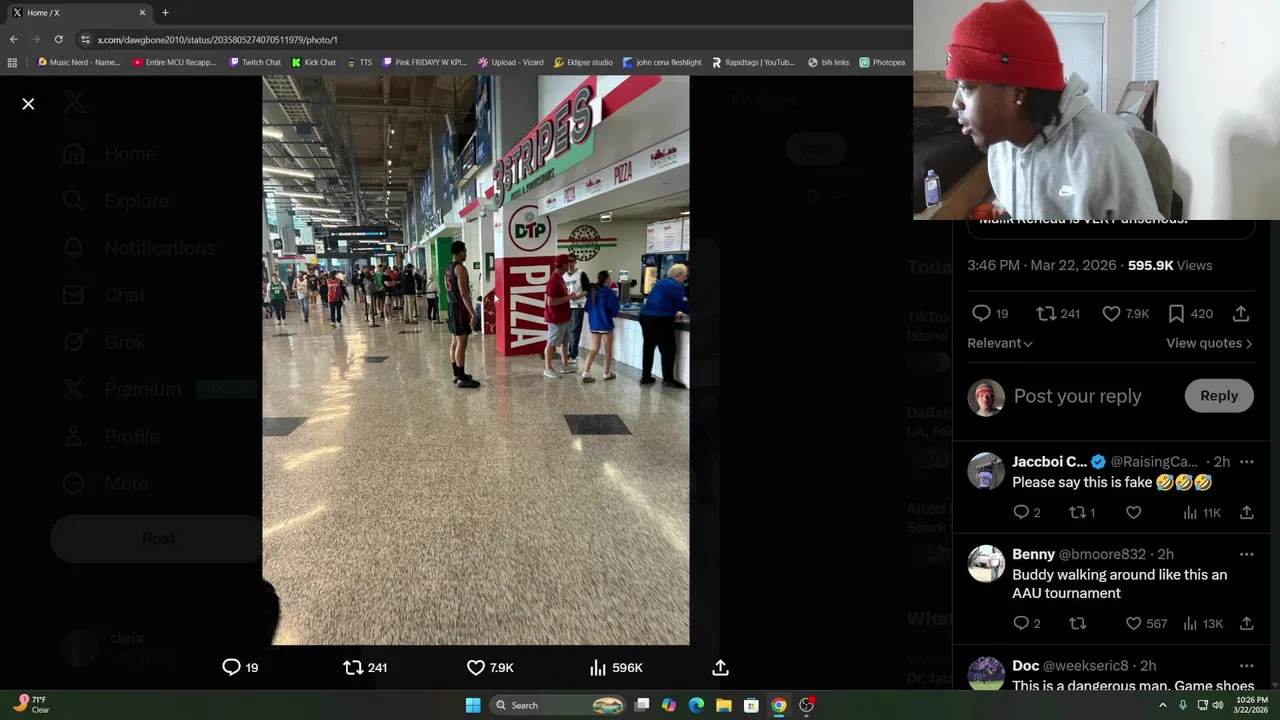Click the 595.9K Views count

tap(1170, 265)
